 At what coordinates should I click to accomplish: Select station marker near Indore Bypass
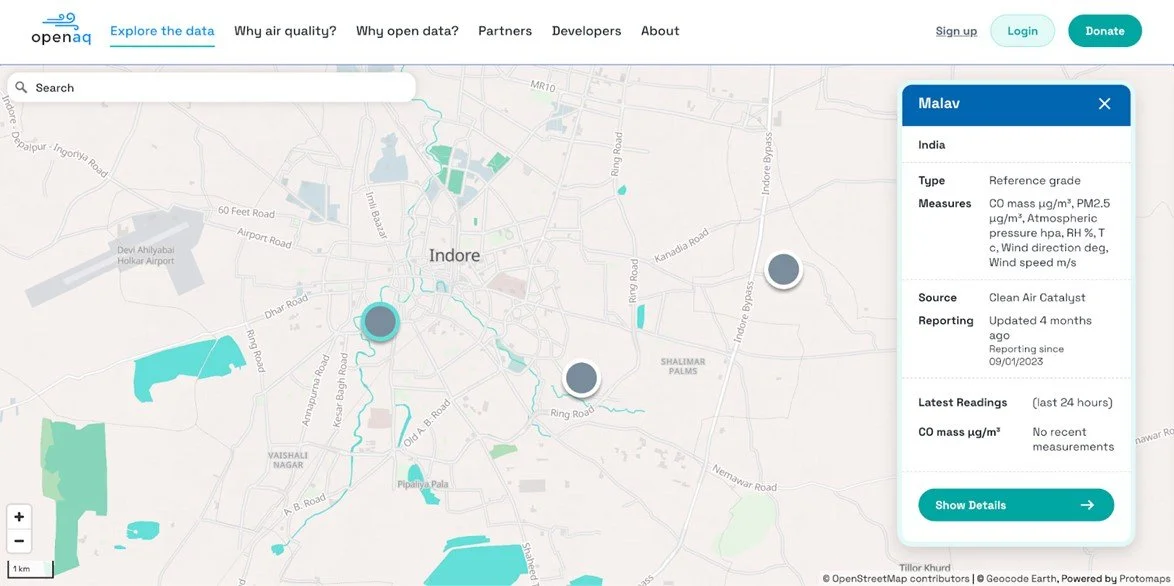[784, 269]
